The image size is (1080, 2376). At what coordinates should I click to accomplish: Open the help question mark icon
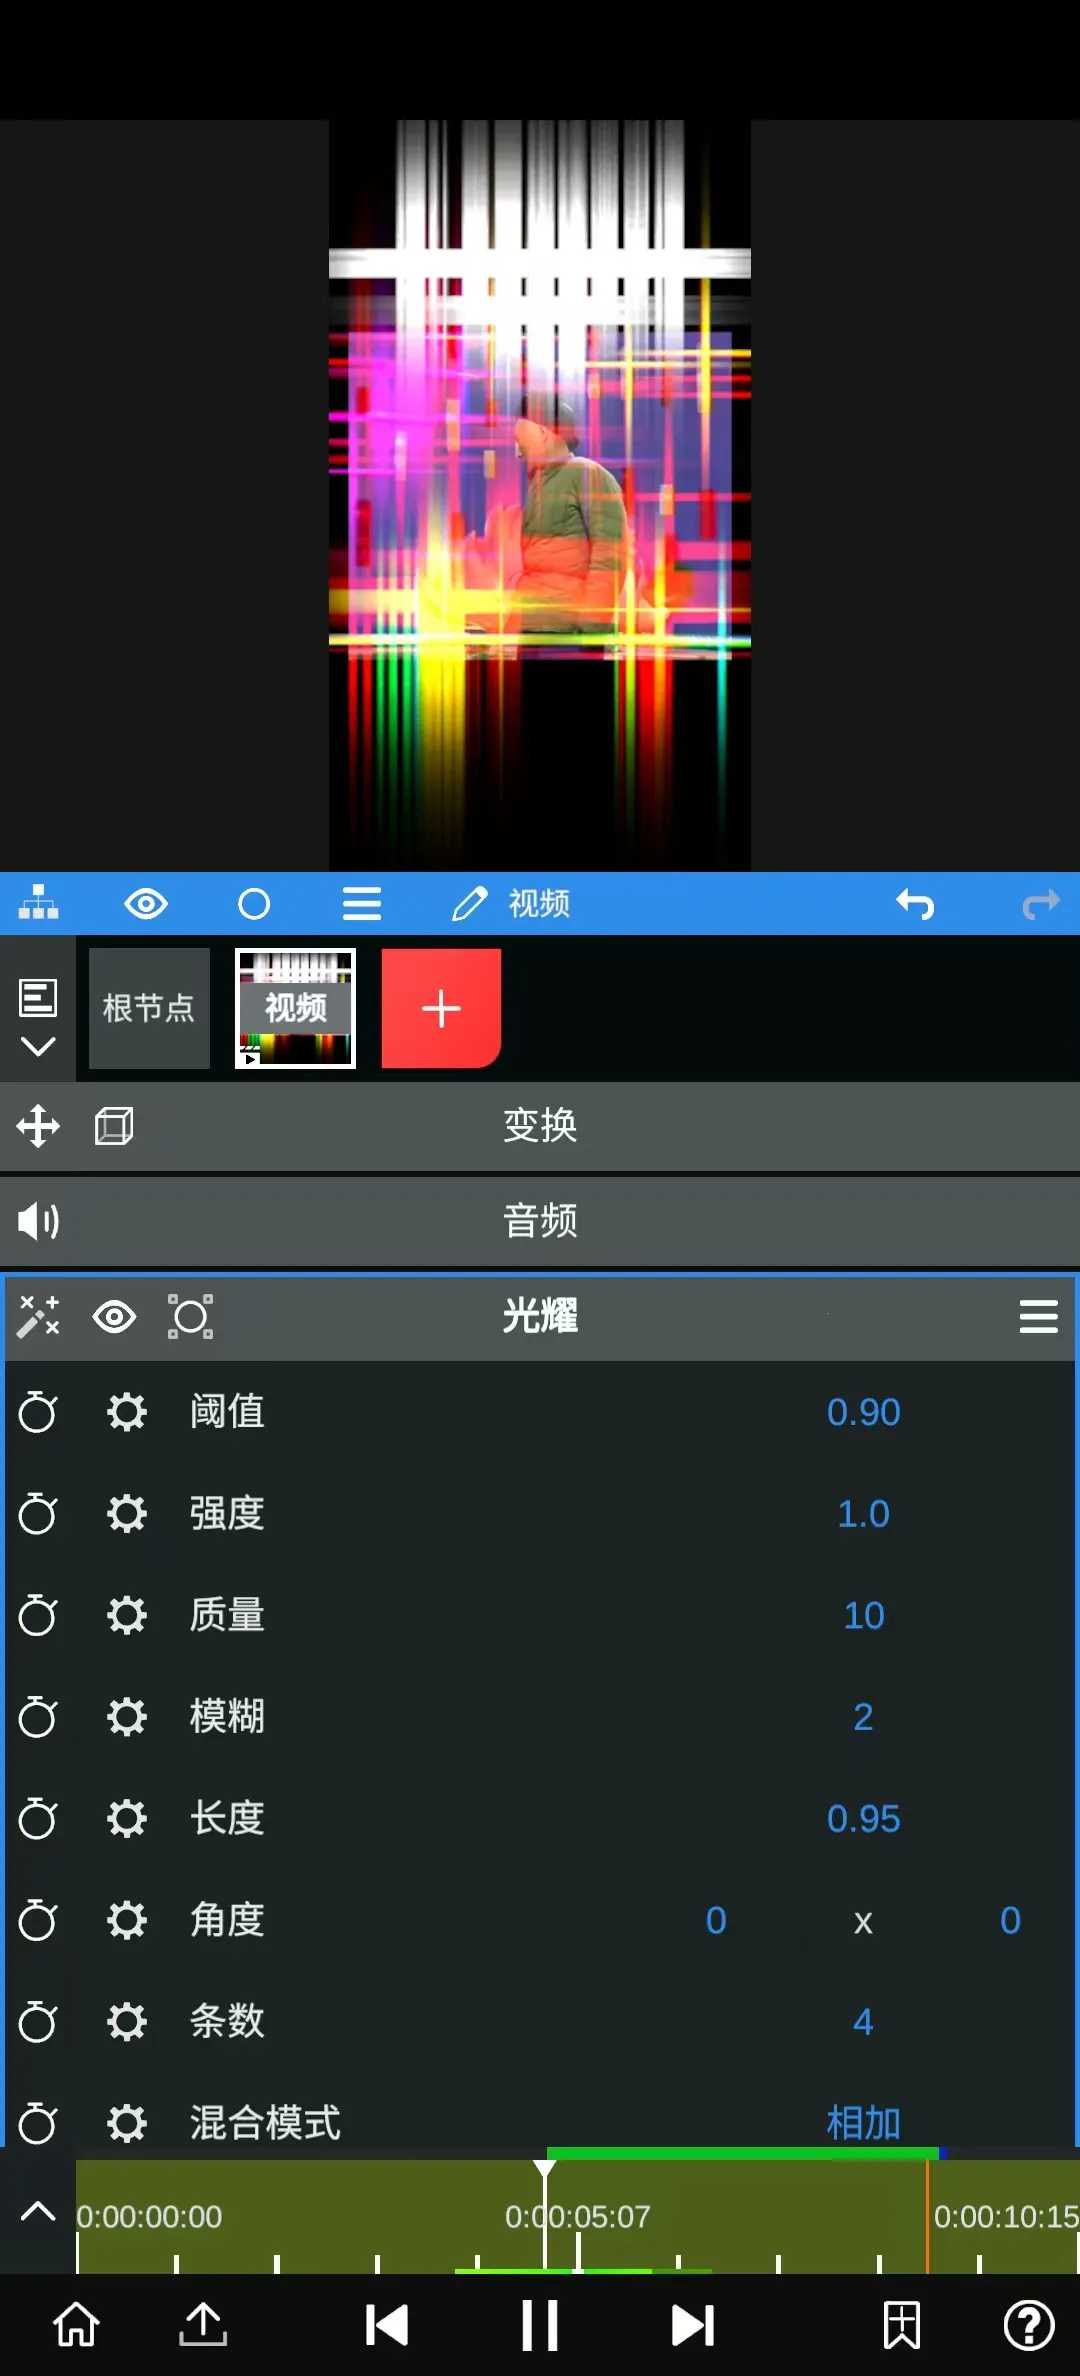tap(1028, 2324)
